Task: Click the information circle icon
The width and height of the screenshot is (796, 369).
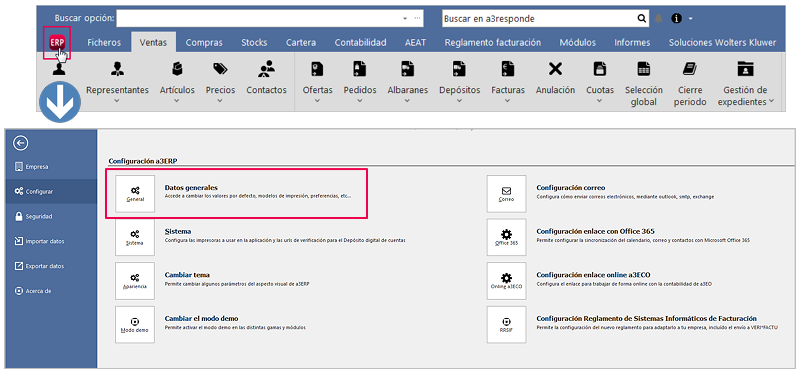Action: pyautogui.click(x=676, y=19)
